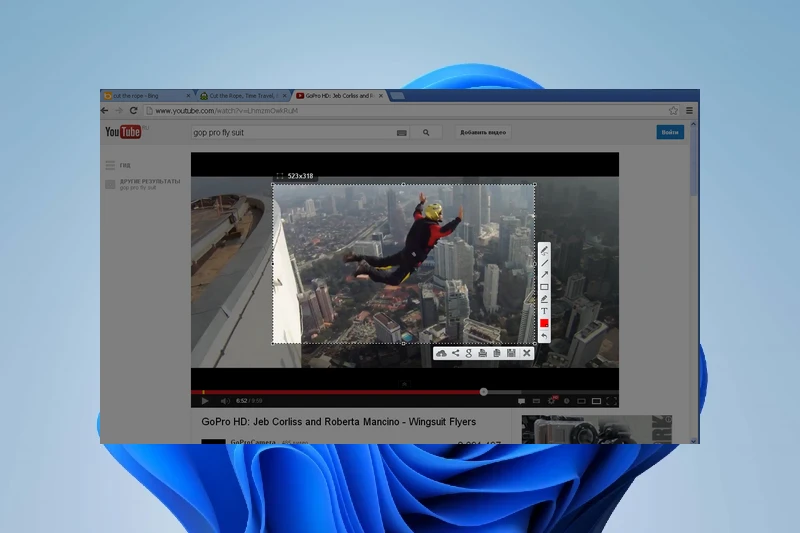Share the screenshot on social networks
This screenshot has height=533, width=800.
456,353
